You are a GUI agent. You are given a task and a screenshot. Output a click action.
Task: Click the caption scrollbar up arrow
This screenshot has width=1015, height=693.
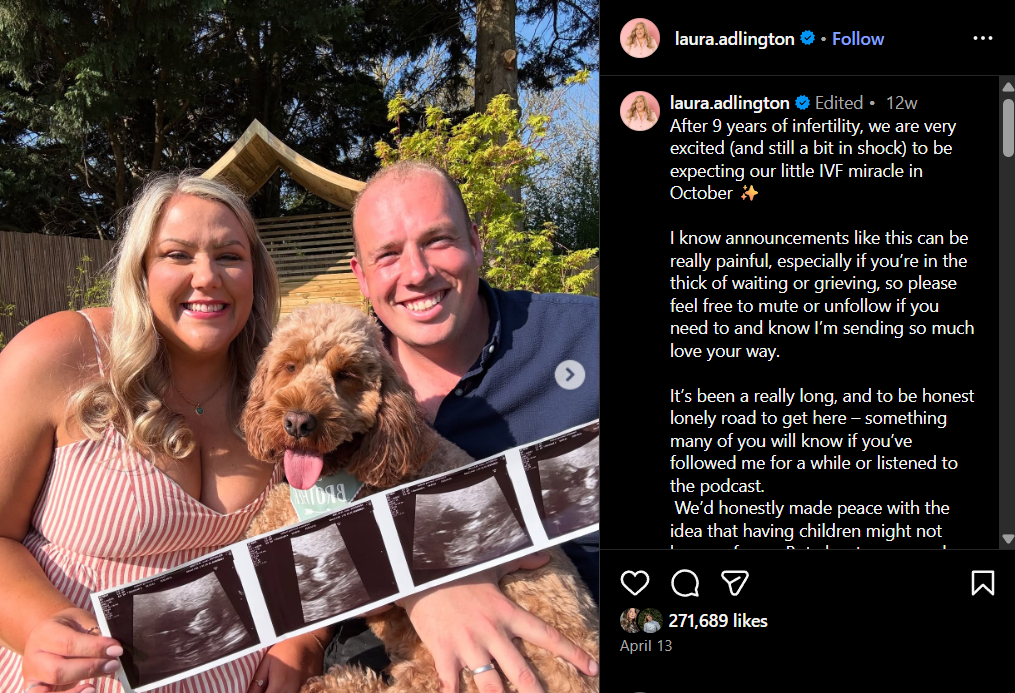[1008, 87]
